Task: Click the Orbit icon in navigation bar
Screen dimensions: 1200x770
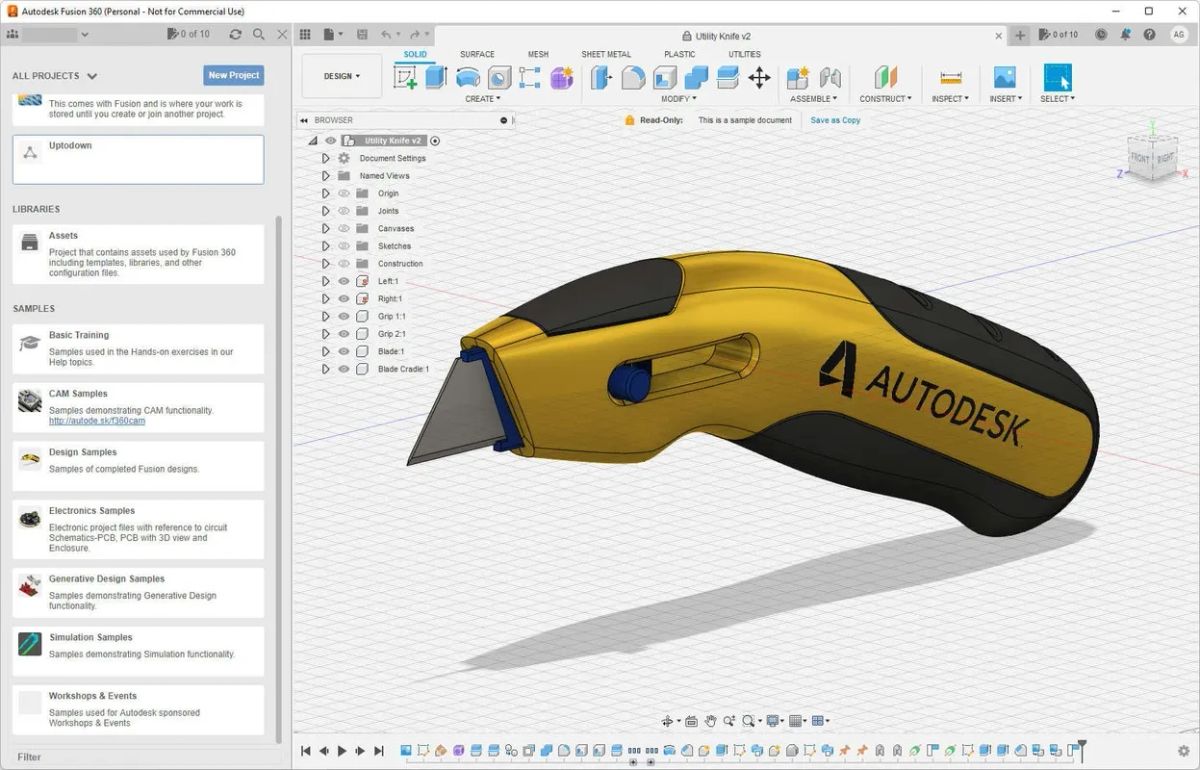Action: click(668, 720)
